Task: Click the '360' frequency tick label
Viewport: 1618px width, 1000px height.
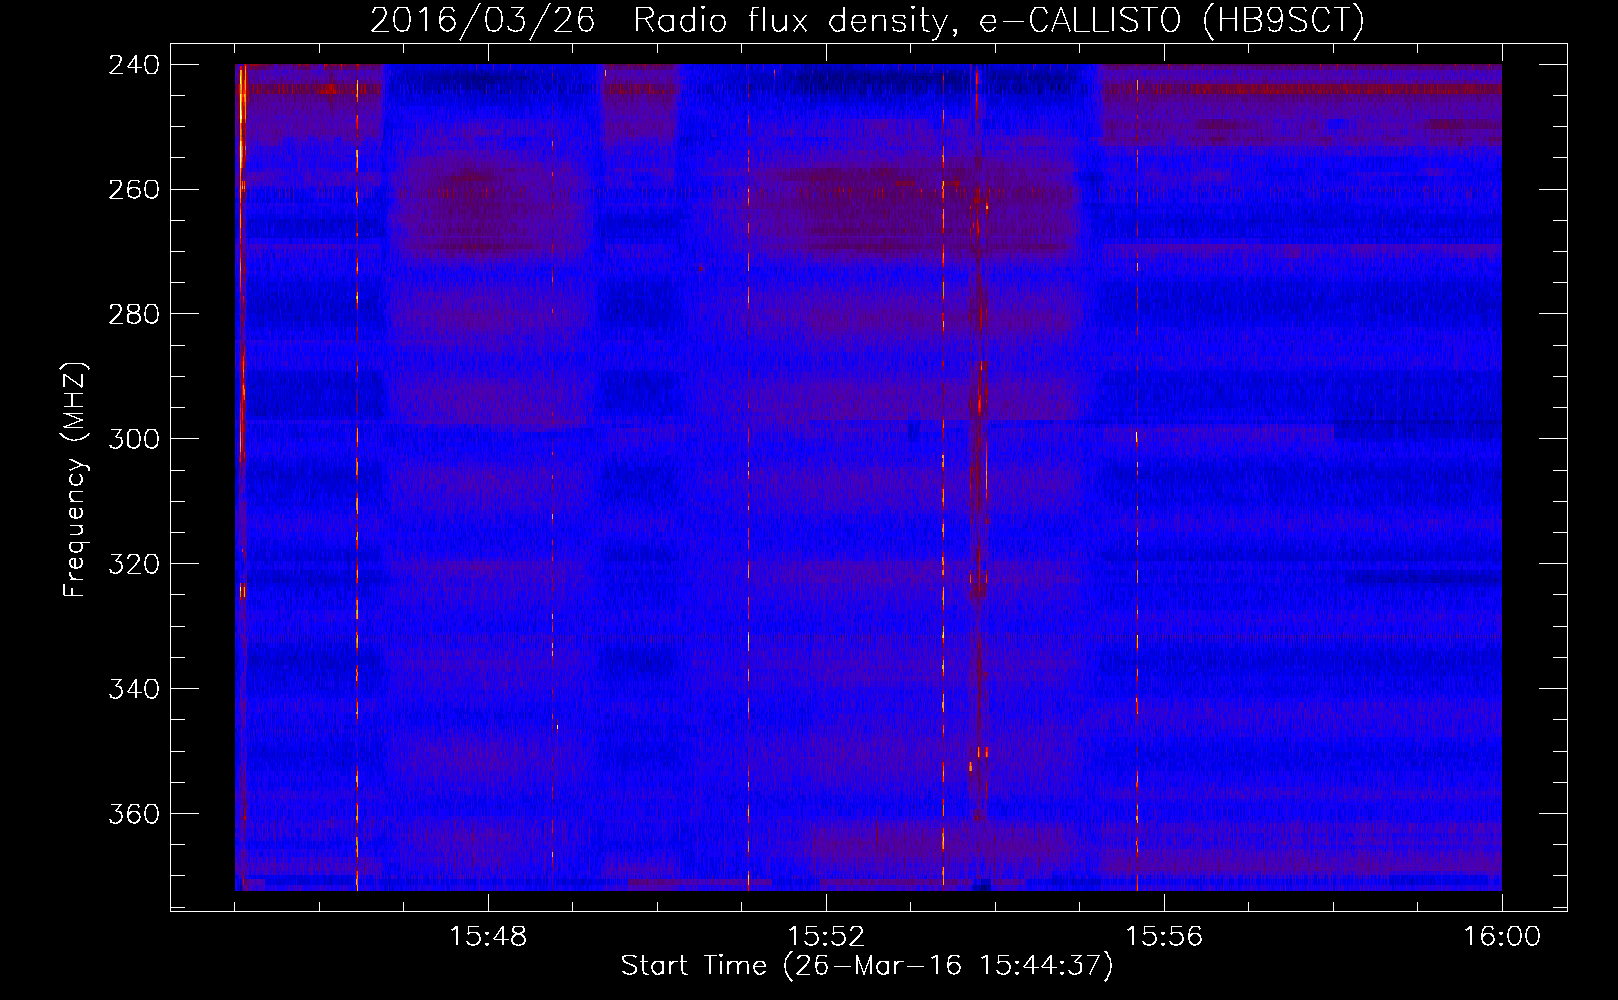Action: click(x=133, y=814)
